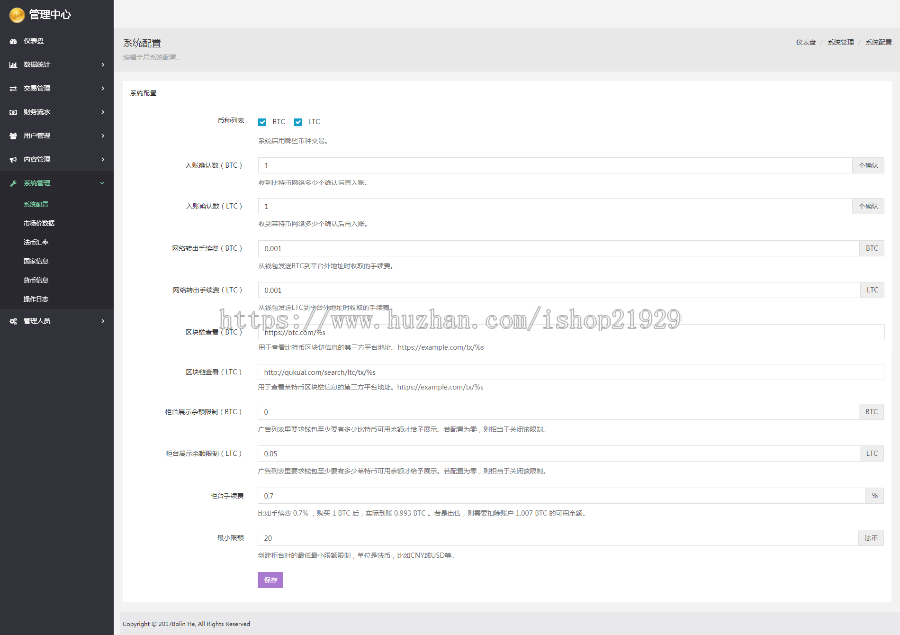Click the users icon for 用户管理
The height and width of the screenshot is (635, 900).
point(13,136)
